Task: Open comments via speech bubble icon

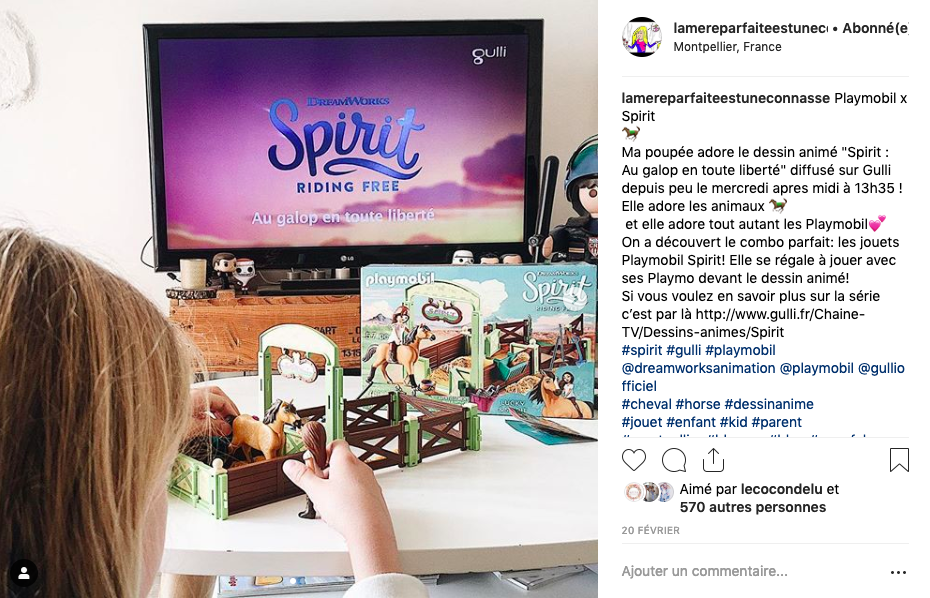Action: tap(674, 460)
